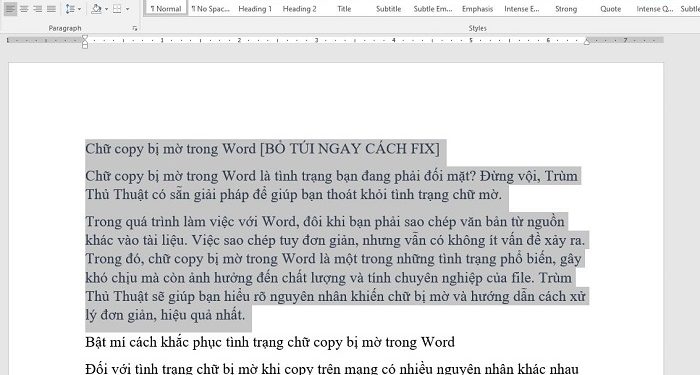This screenshot has height=375, width=700.
Task: Click the title line 'Chữ copy bị mờ trong Word [BỎ TÚI'
Action: [x=262, y=149]
